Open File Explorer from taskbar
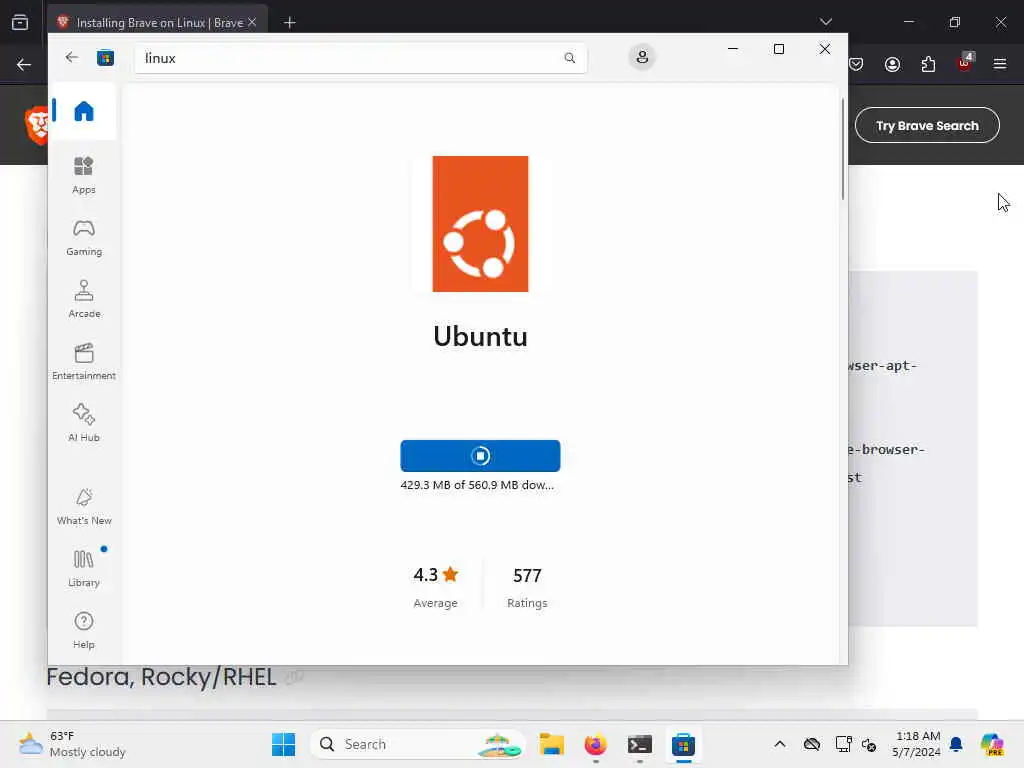Screen dimensions: 1024x768 coord(551,744)
